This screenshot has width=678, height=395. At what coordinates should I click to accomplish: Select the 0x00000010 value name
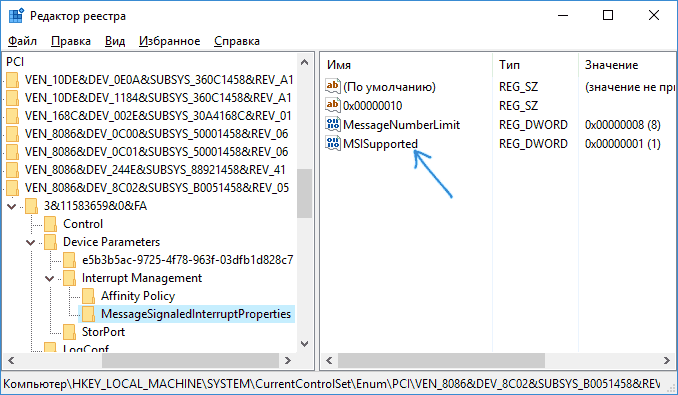(373, 105)
